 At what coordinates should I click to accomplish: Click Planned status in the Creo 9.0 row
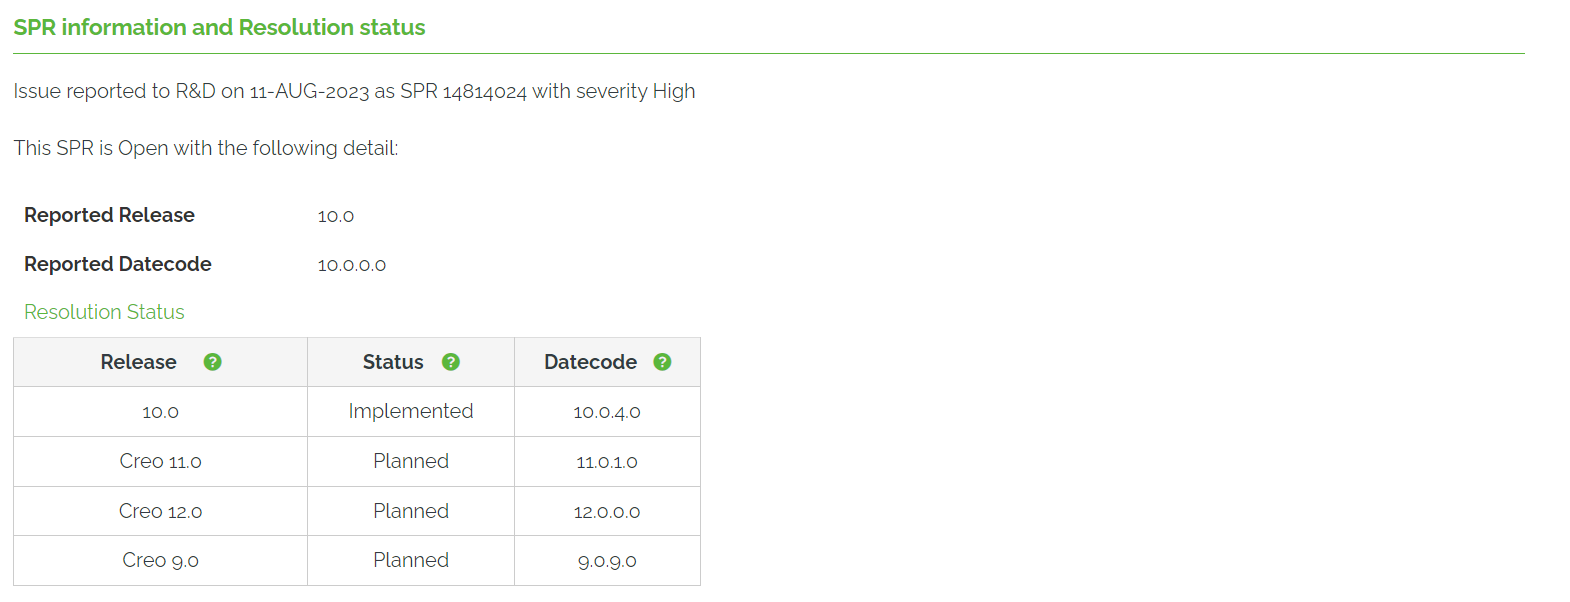tap(410, 560)
